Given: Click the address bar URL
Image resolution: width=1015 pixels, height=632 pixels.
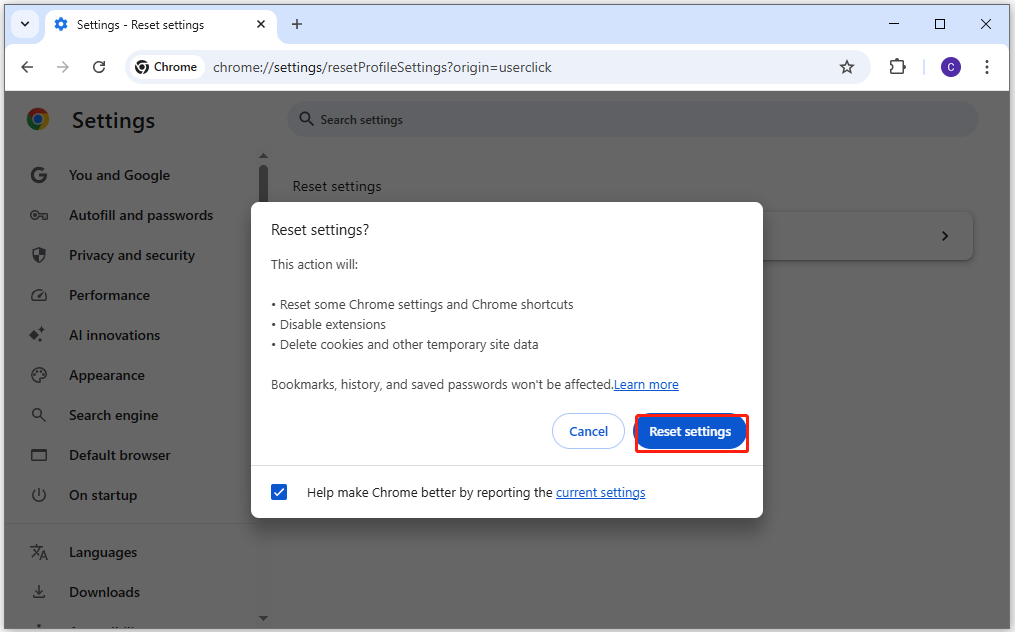Looking at the screenshot, I should [x=382, y=67].
